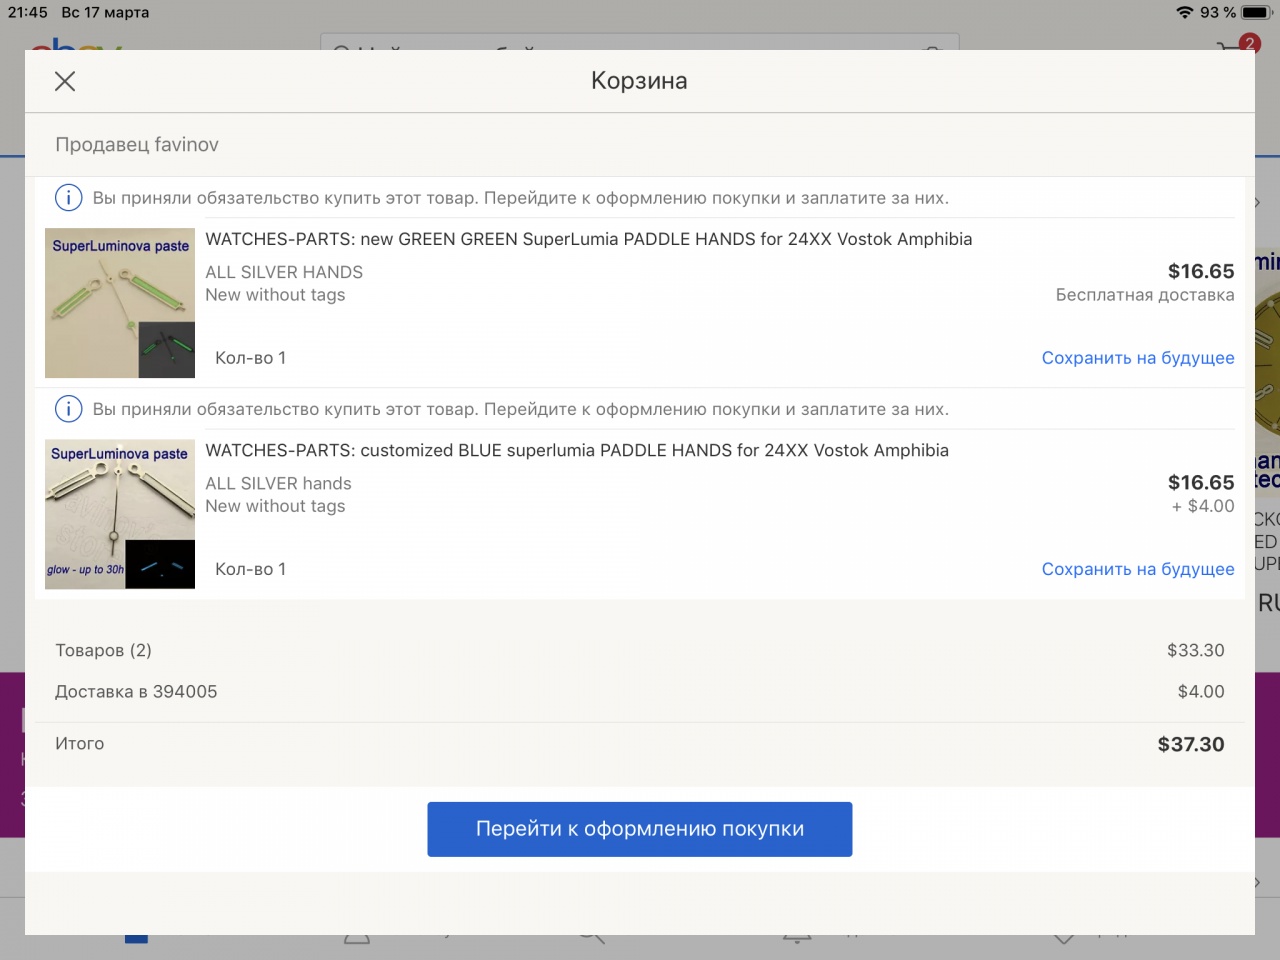Tap Кол-во 1 on the BLUE hands item
The image size is (1280, 960).
250,569
